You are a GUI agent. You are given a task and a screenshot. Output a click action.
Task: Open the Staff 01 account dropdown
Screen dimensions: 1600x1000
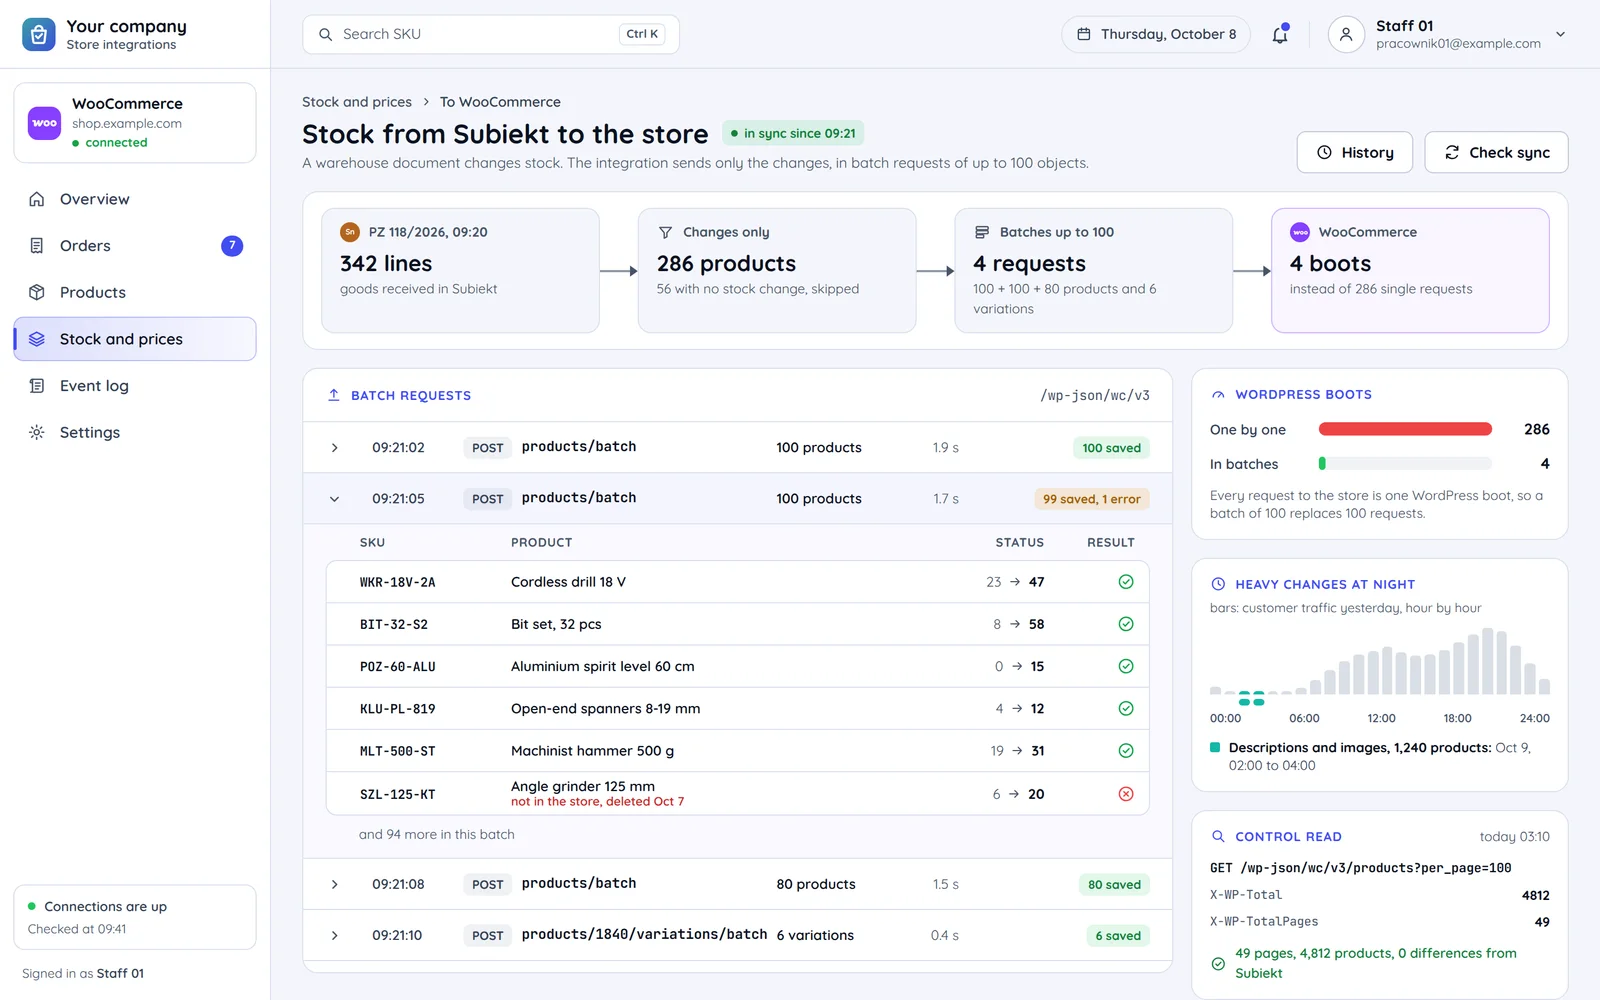pos(1560,34)
